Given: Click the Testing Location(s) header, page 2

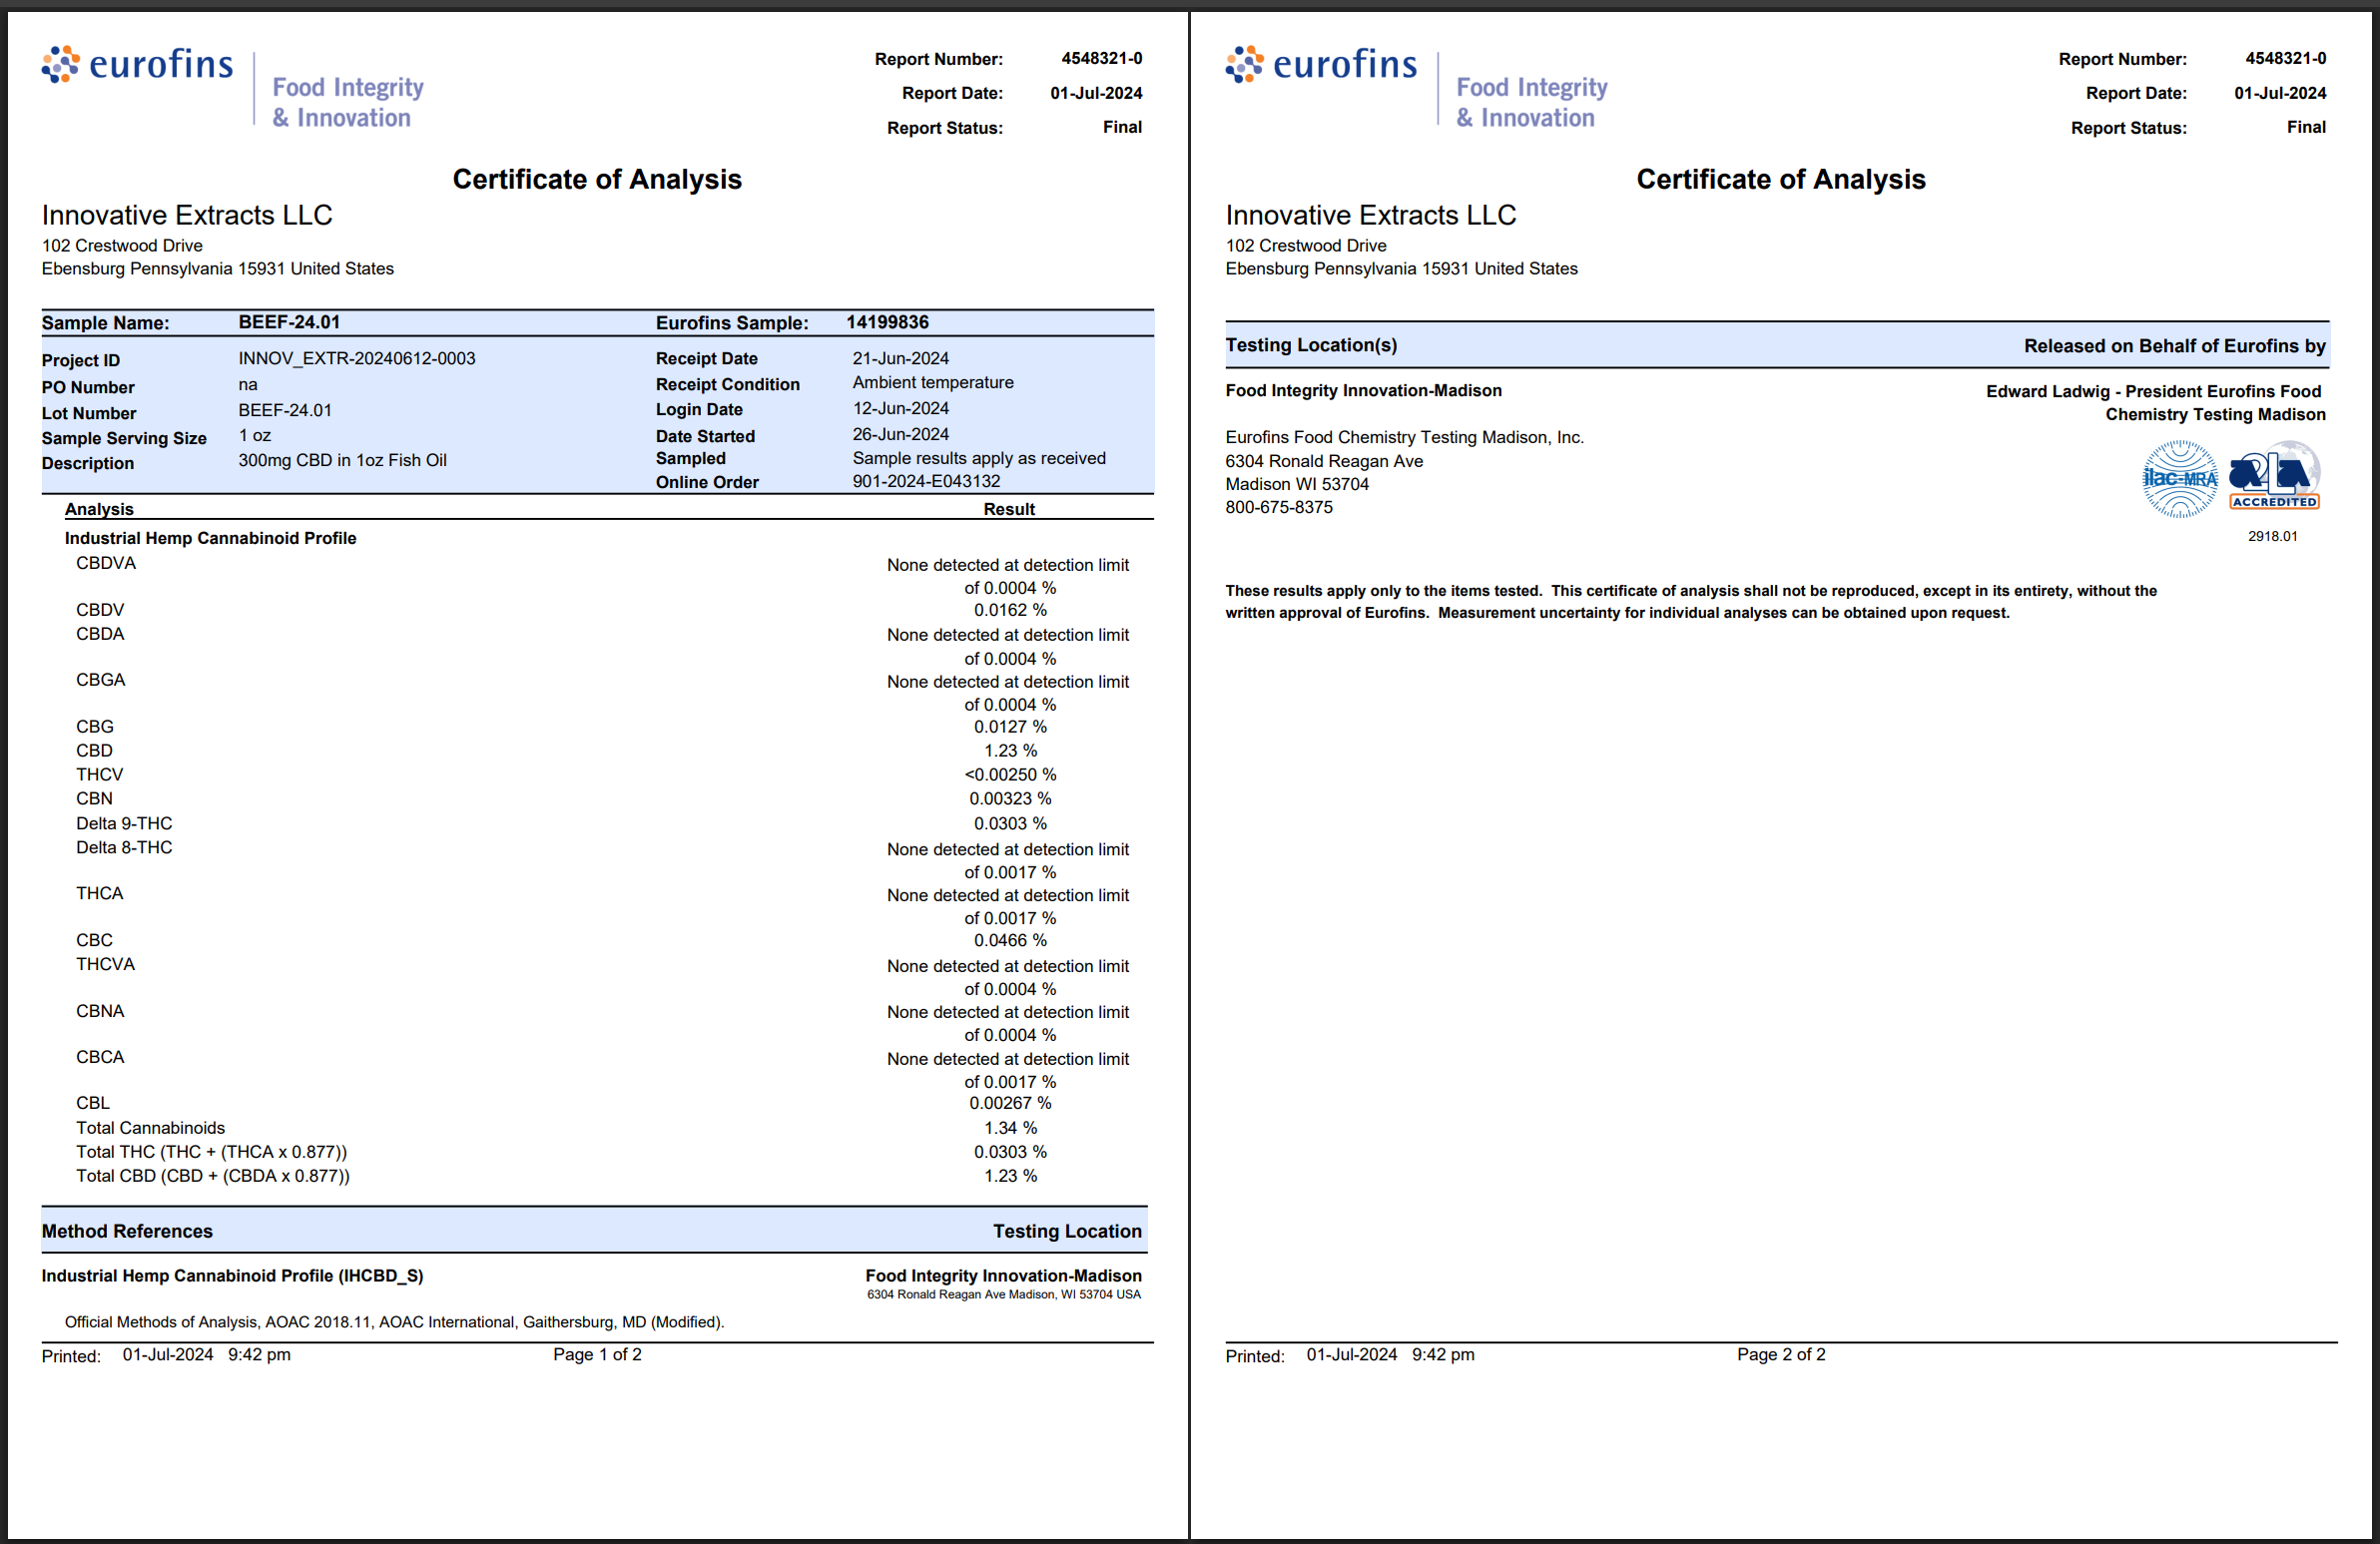Looking at the screenshot, I should pos(1311,345).
